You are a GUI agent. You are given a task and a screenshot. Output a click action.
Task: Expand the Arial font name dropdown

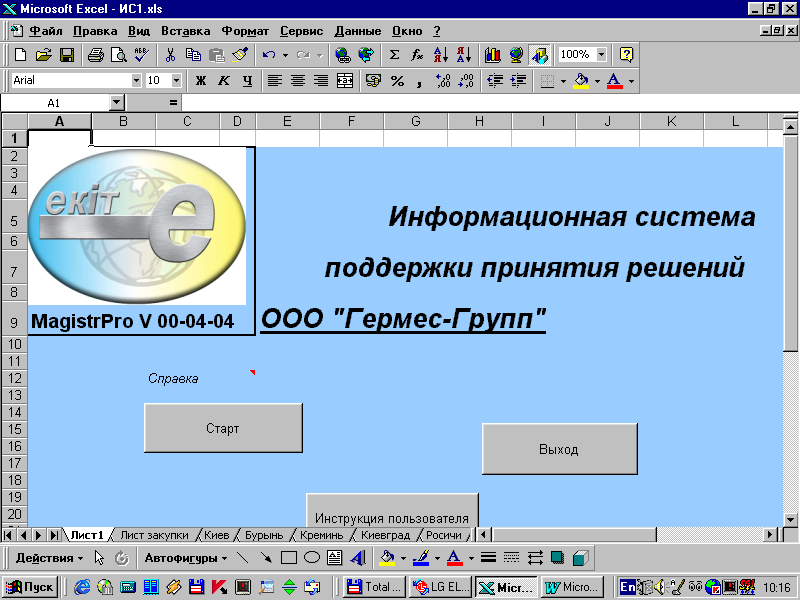tap(136, 80)
